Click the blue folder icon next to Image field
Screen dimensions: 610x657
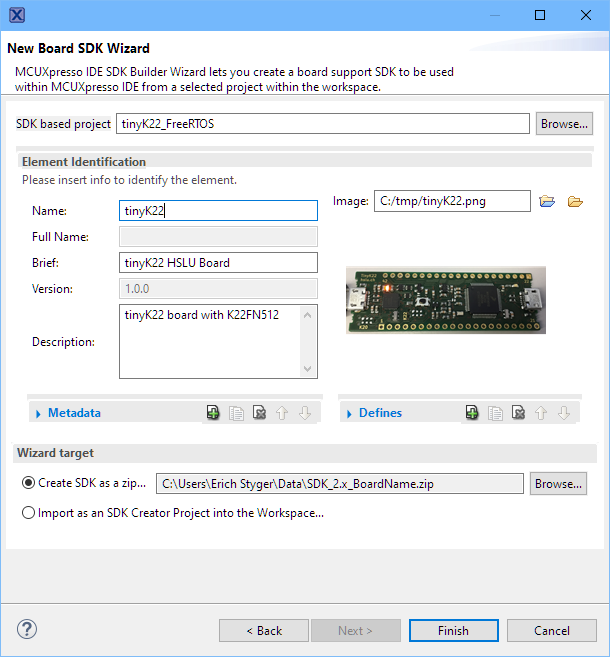(x=547, y=202)
